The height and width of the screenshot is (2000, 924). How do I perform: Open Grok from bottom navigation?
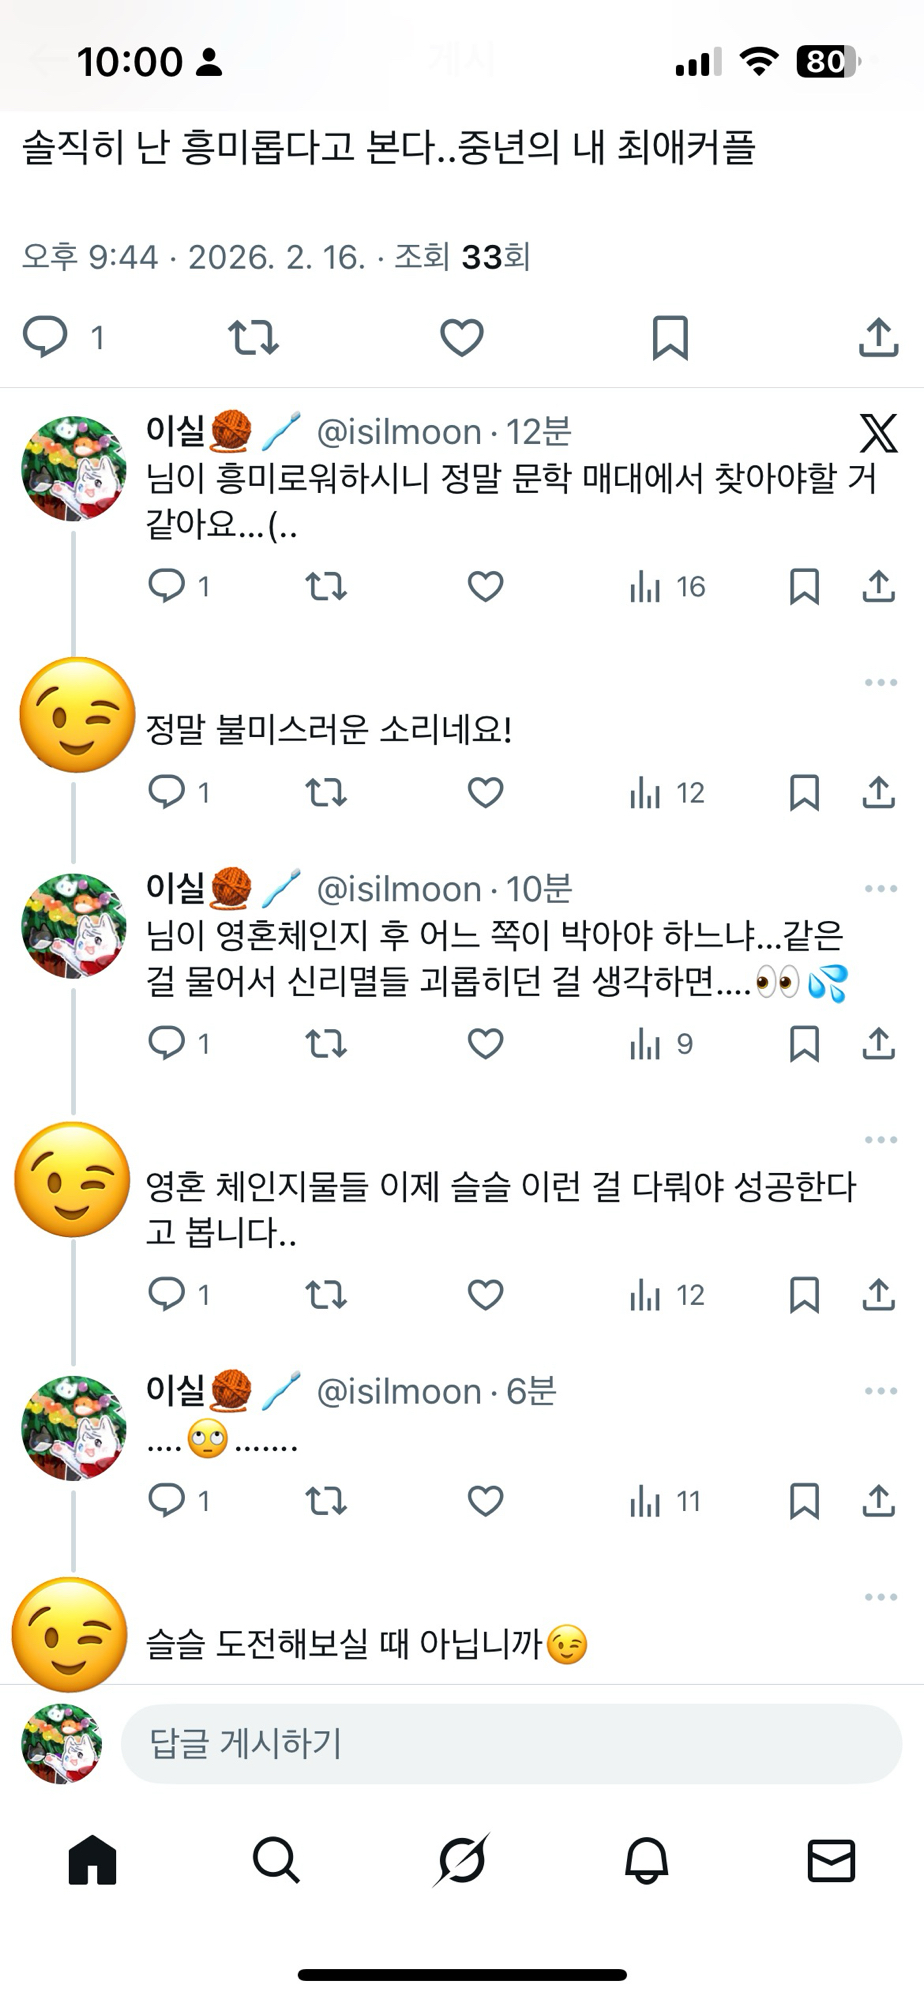462,1861
